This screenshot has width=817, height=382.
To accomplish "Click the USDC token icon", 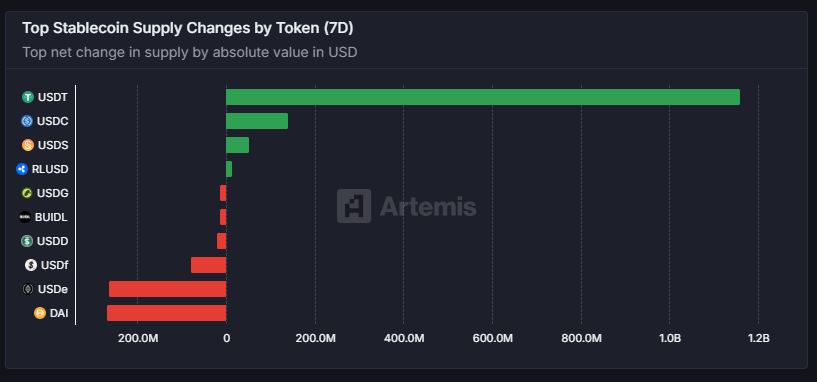I will click(x=27, y=121).
